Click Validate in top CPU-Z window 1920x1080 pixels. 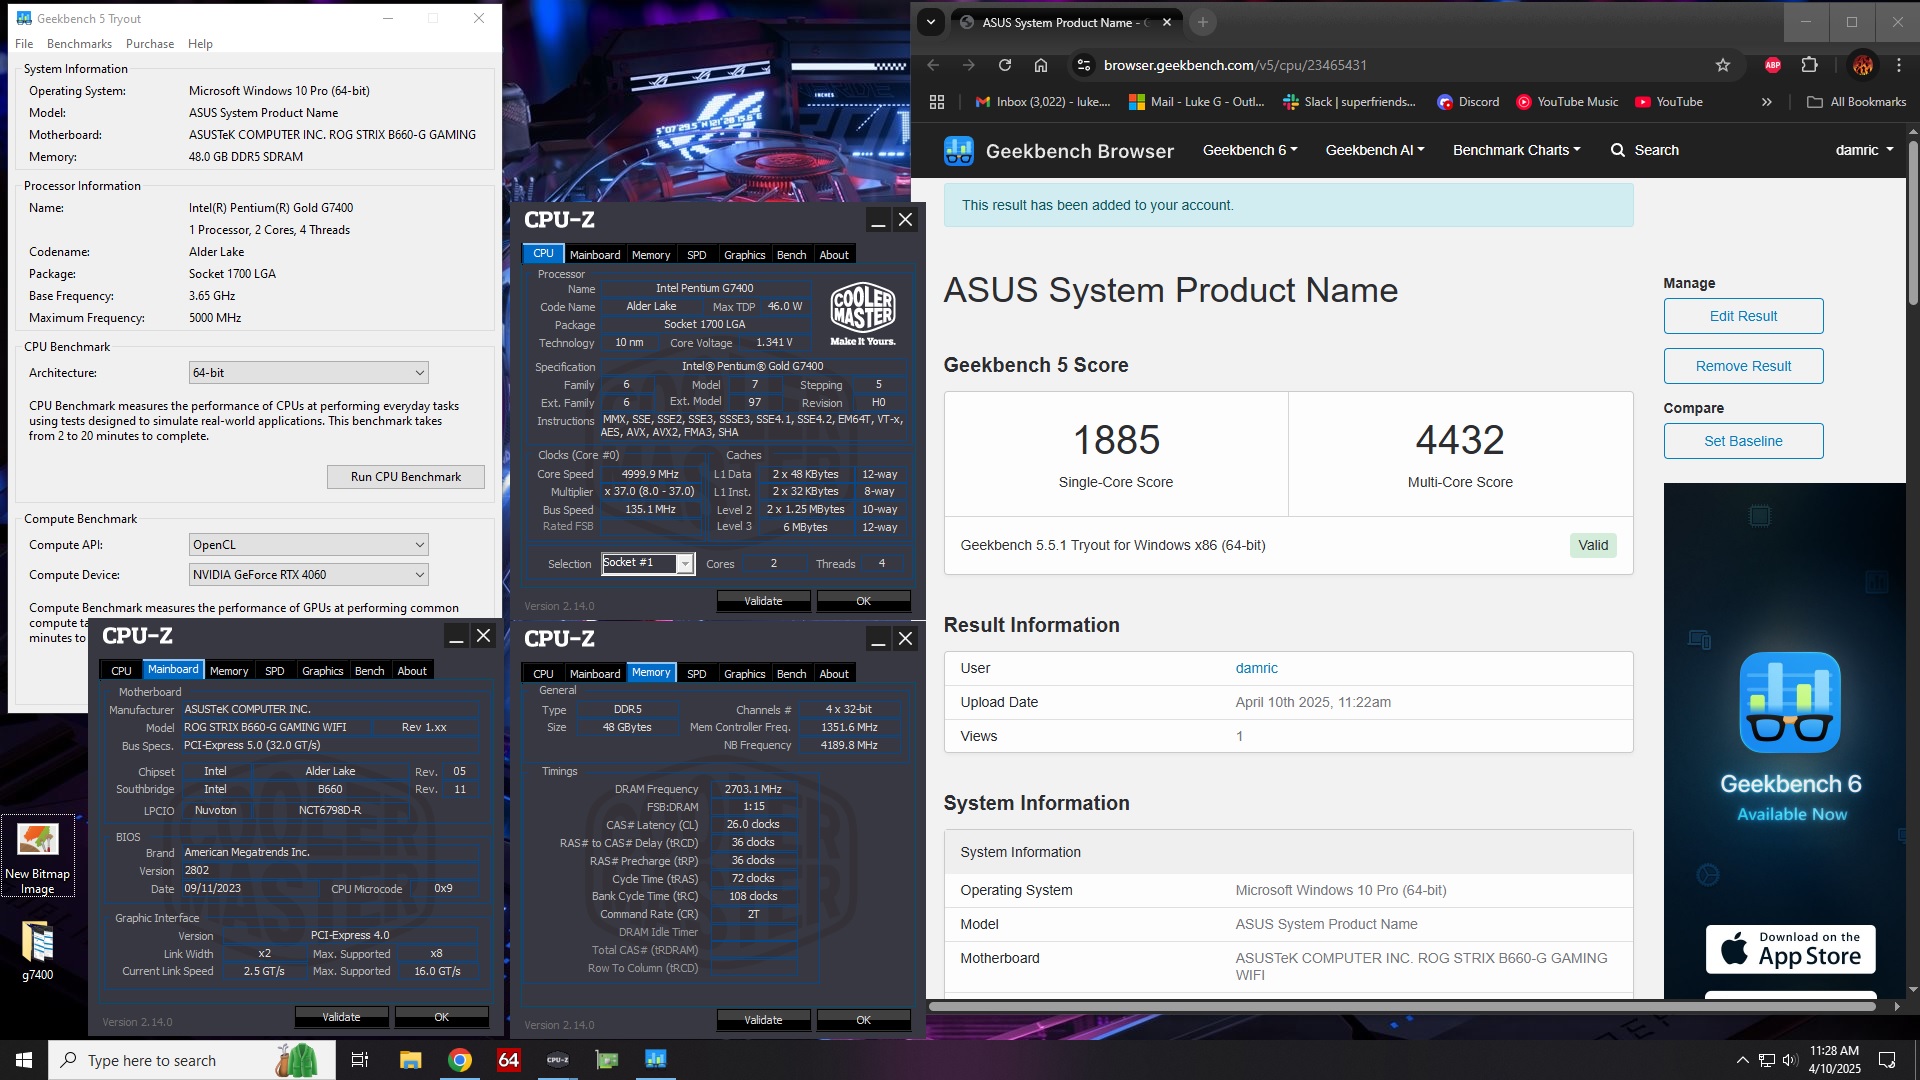pyautogui.click(x=763, y=601)
